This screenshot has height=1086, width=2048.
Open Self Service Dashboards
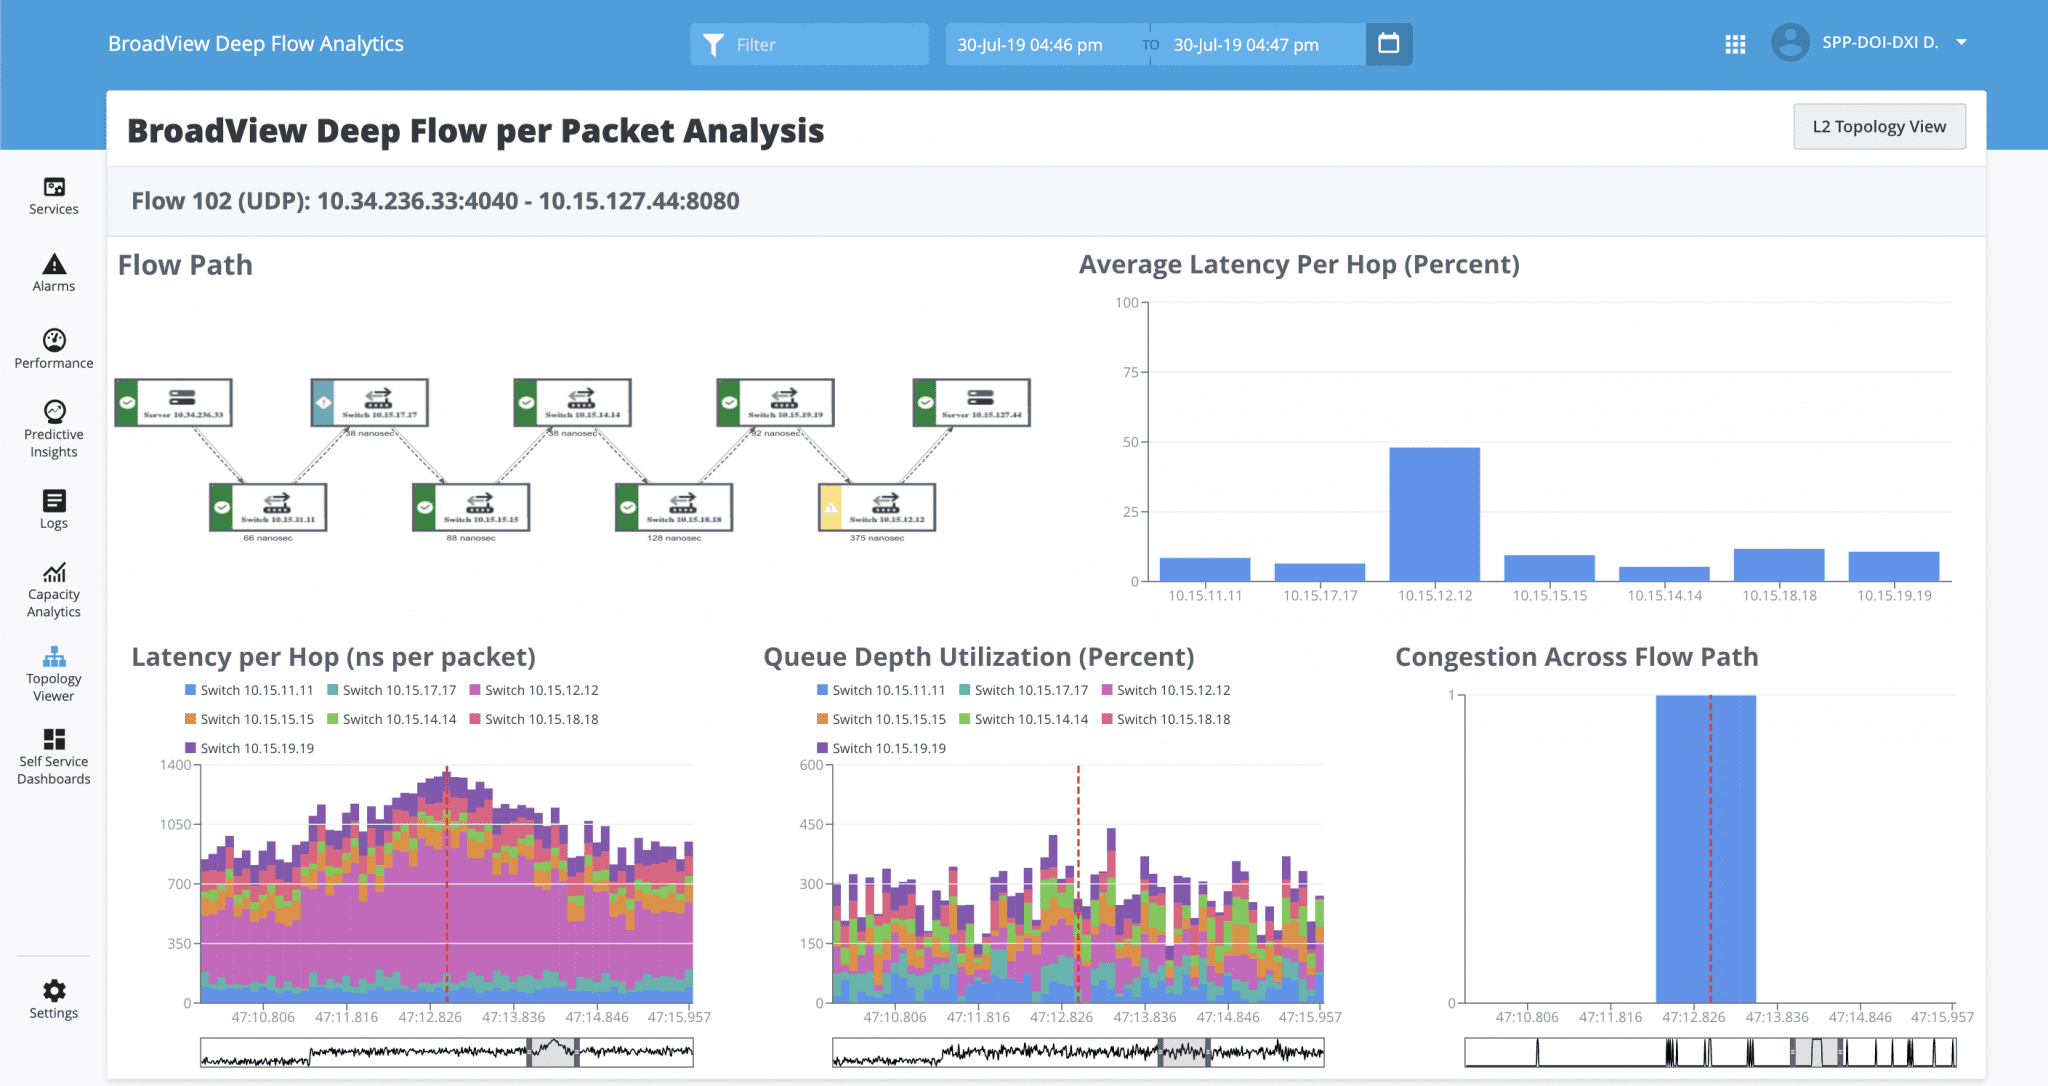[53, 755]
